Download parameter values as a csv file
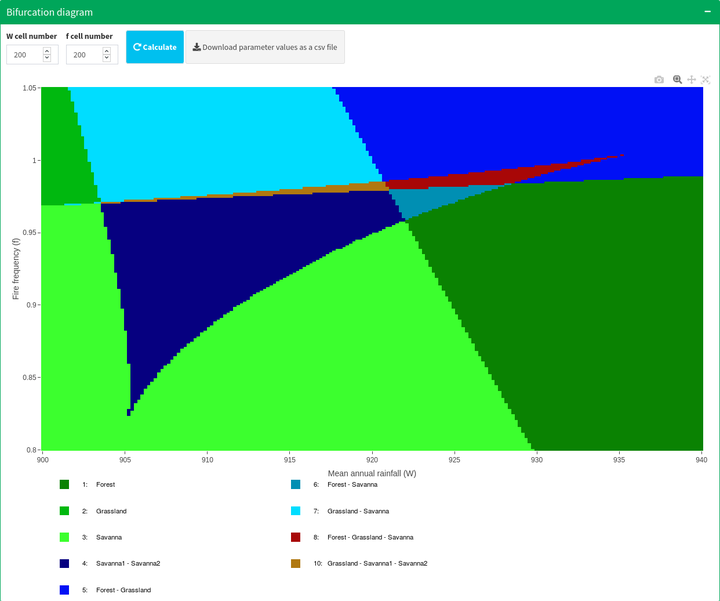This screenshot has height=601, width=720. coord(265,47)
